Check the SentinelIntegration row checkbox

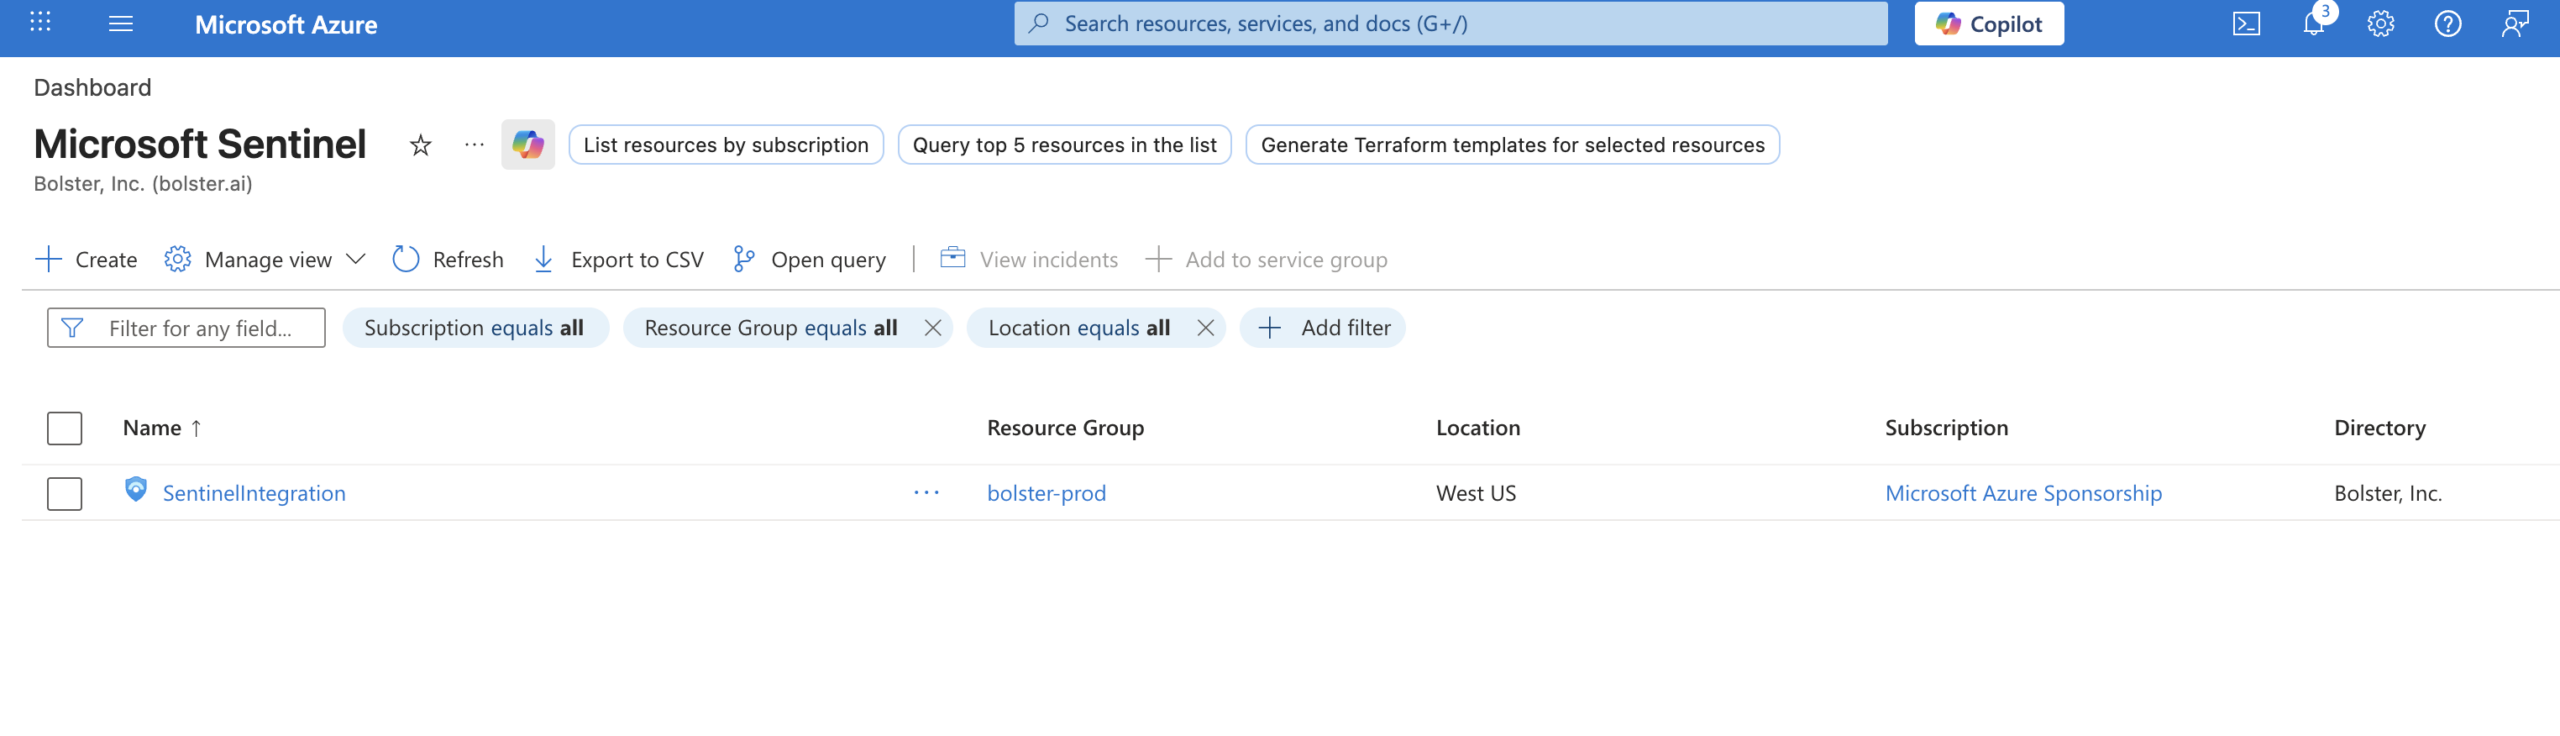(65, 493)
